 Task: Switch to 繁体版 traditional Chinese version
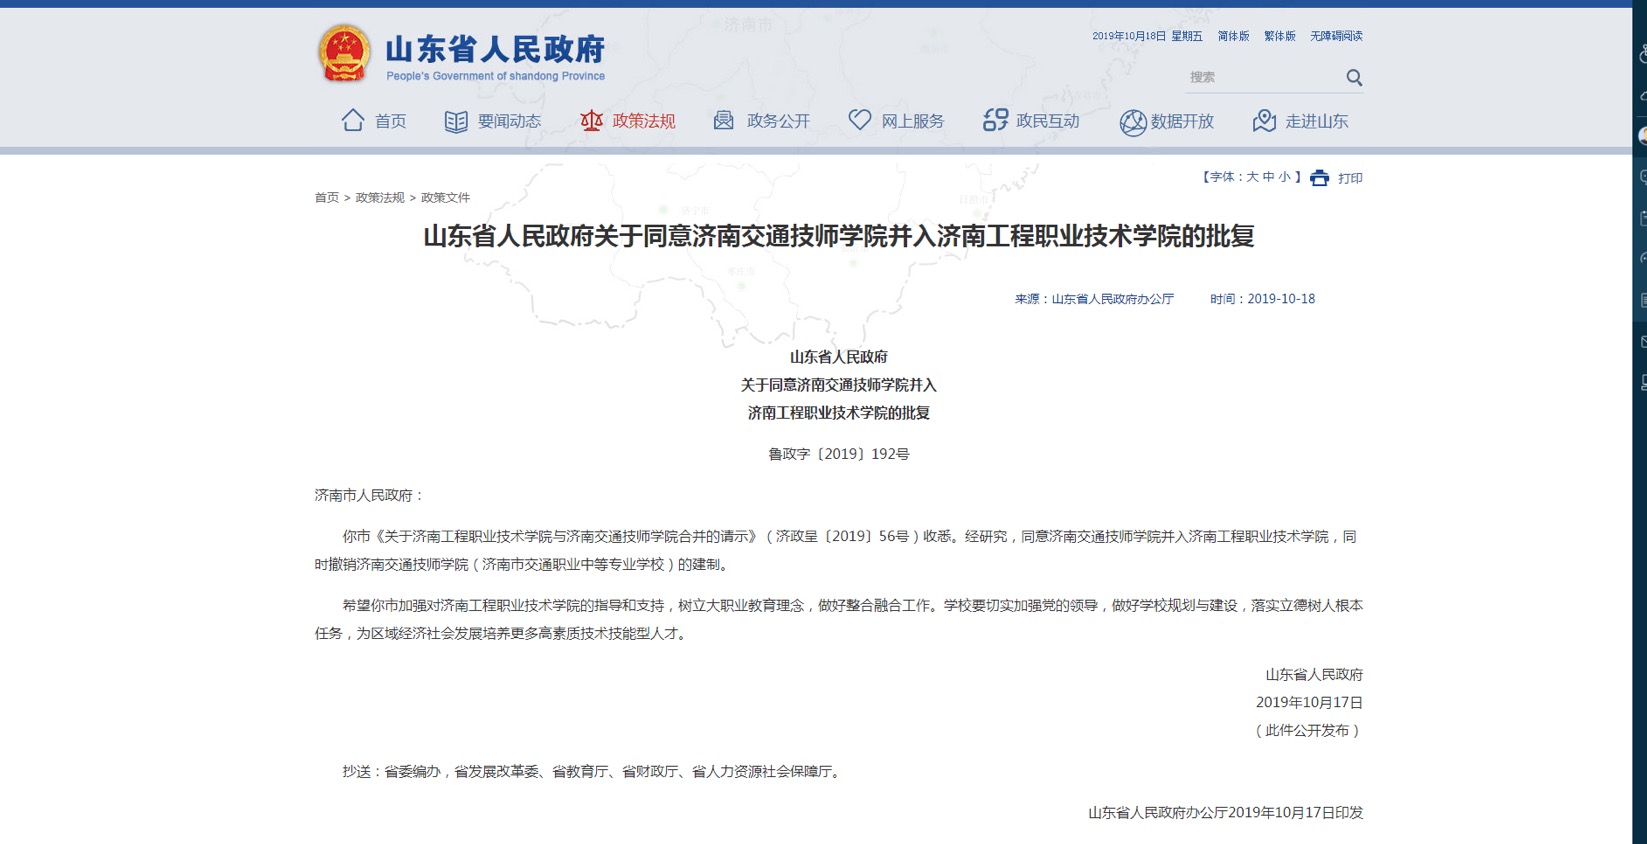click(1279, 36)
